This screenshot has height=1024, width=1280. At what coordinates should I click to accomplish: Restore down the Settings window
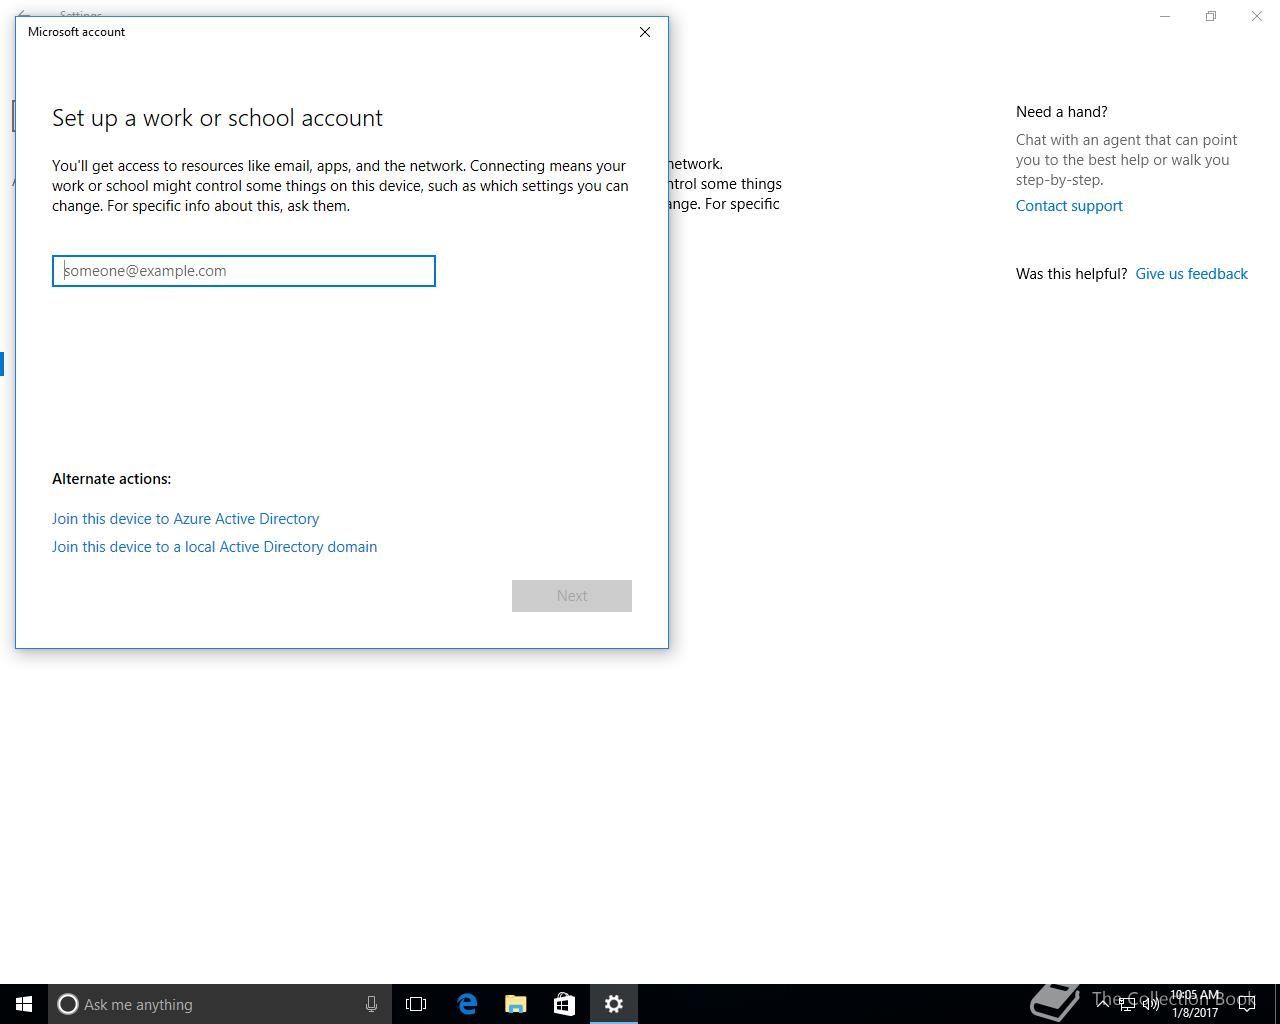pos(1211,16)
